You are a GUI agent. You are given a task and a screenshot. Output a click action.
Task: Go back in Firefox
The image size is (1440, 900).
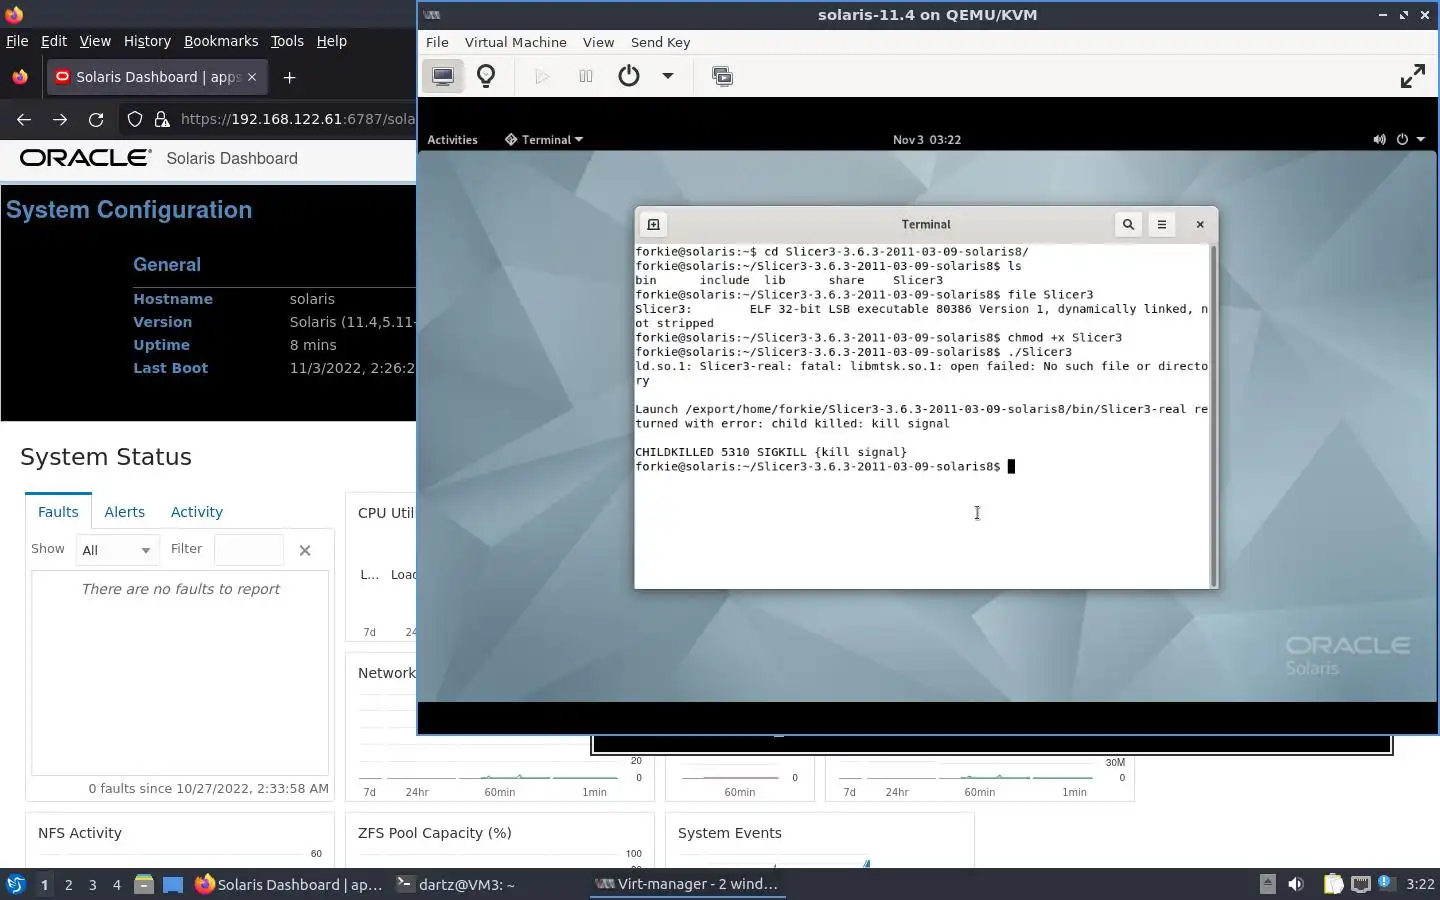[x=24, y=119]
